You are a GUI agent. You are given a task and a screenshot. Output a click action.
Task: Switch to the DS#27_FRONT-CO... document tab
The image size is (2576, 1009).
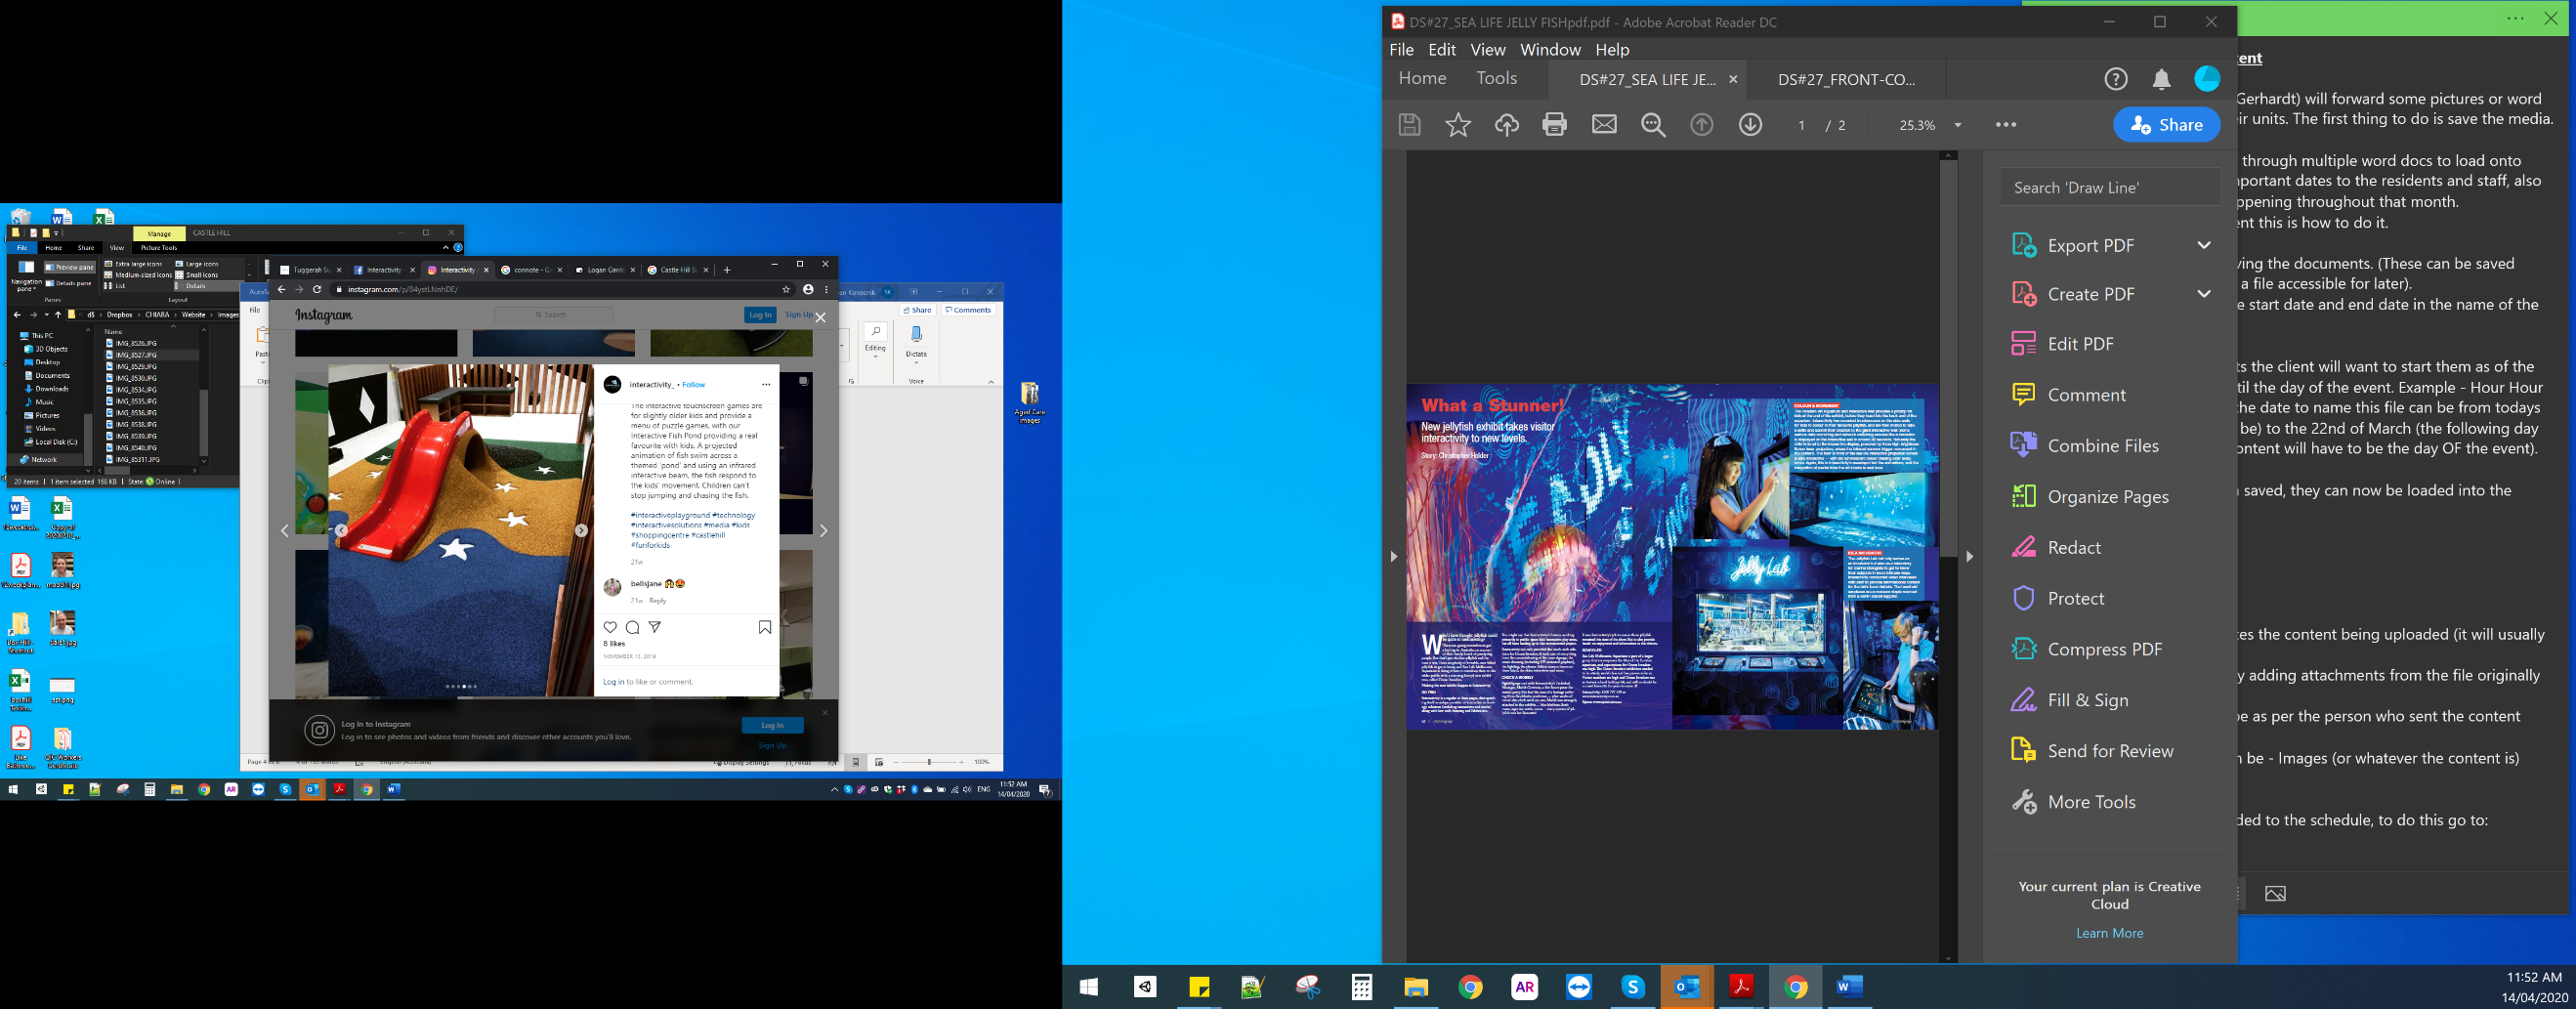point(1846,80)
